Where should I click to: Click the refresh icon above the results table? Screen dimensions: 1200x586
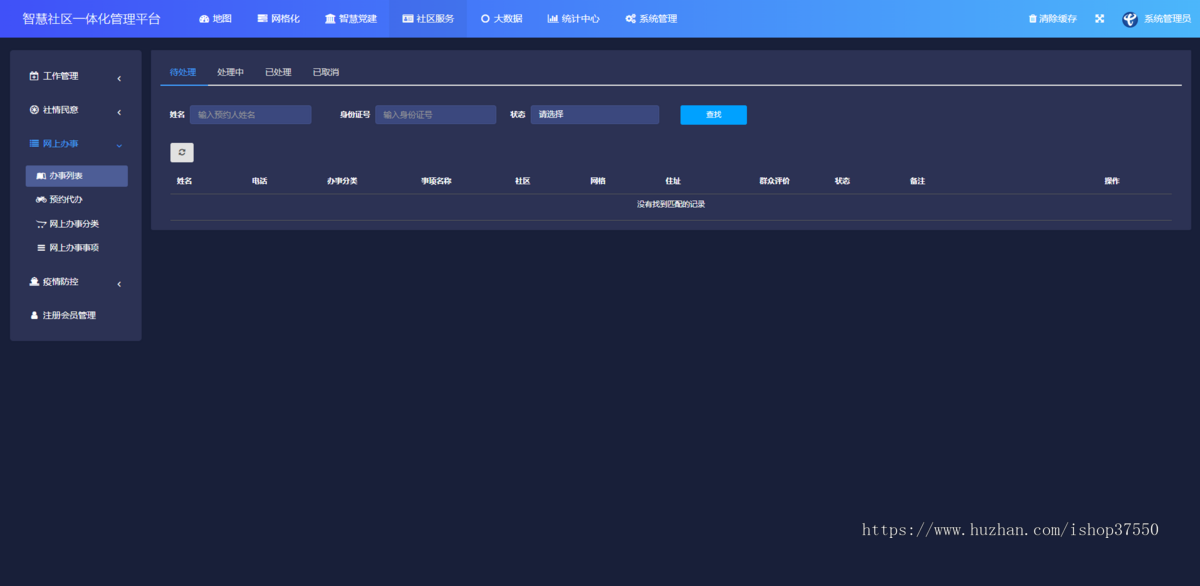182,152
